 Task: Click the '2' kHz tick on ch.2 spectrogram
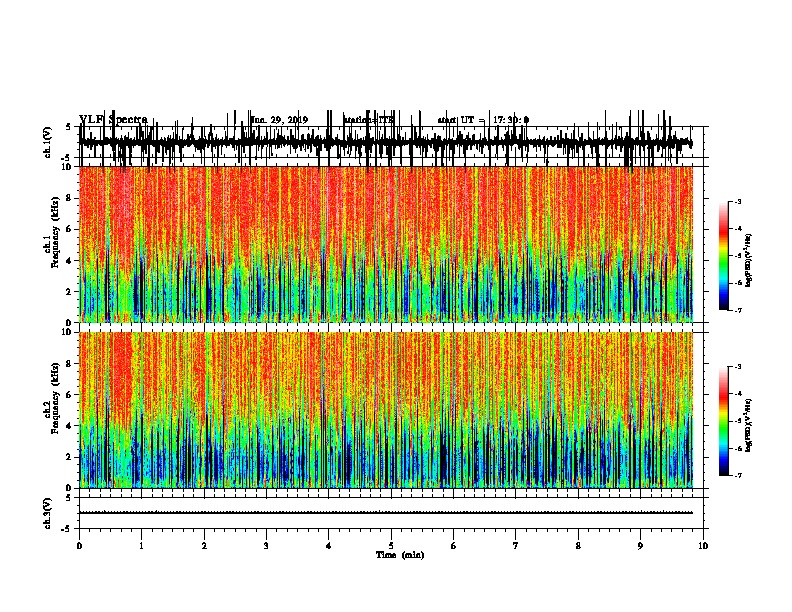(x=70, y=457)
